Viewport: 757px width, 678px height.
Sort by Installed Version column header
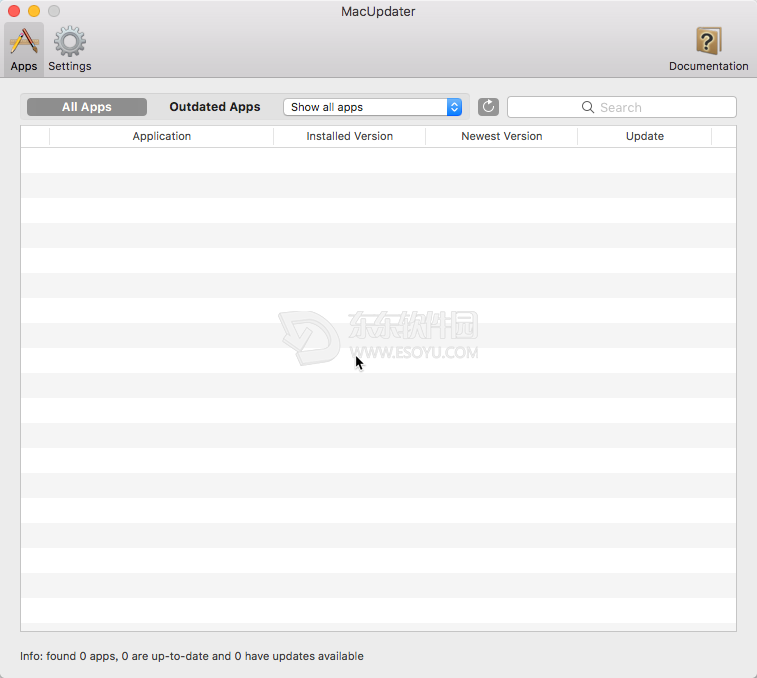(350, 136)
